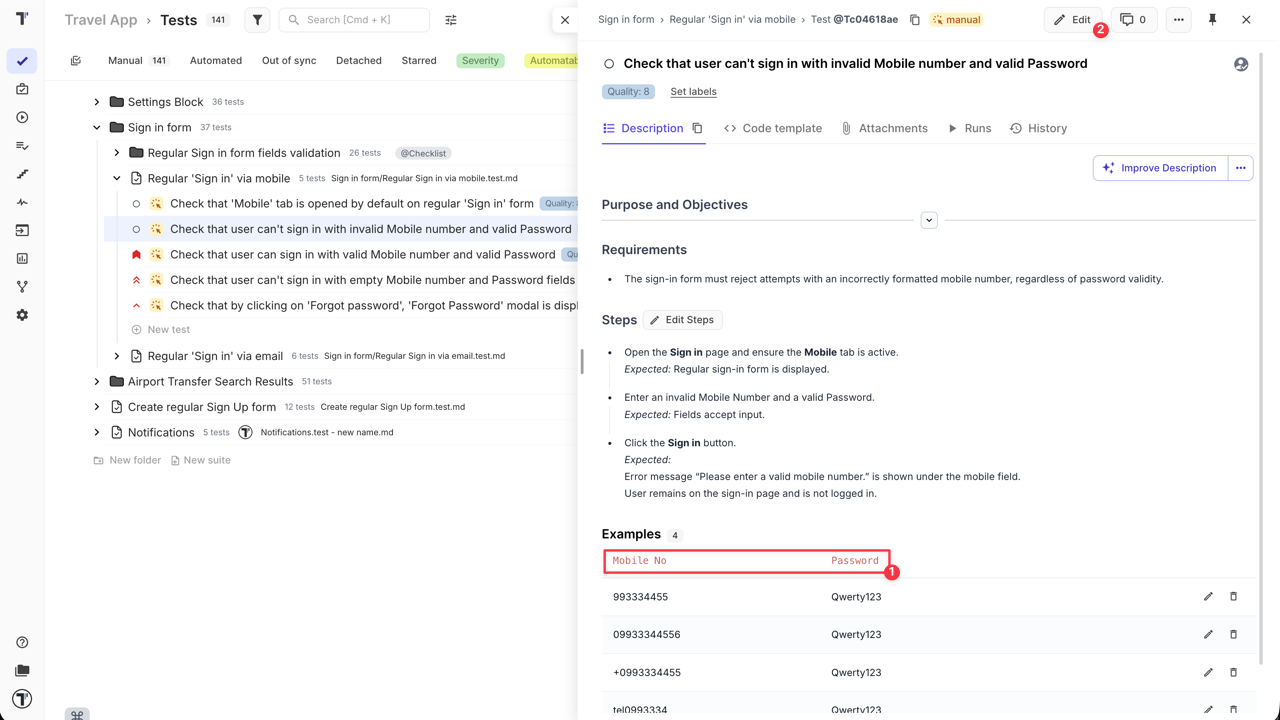Image resolution: width=1280 pixels, height=720 pixels.
Task: Click the Search Cmd+K input field
Action: click(354, 19)
